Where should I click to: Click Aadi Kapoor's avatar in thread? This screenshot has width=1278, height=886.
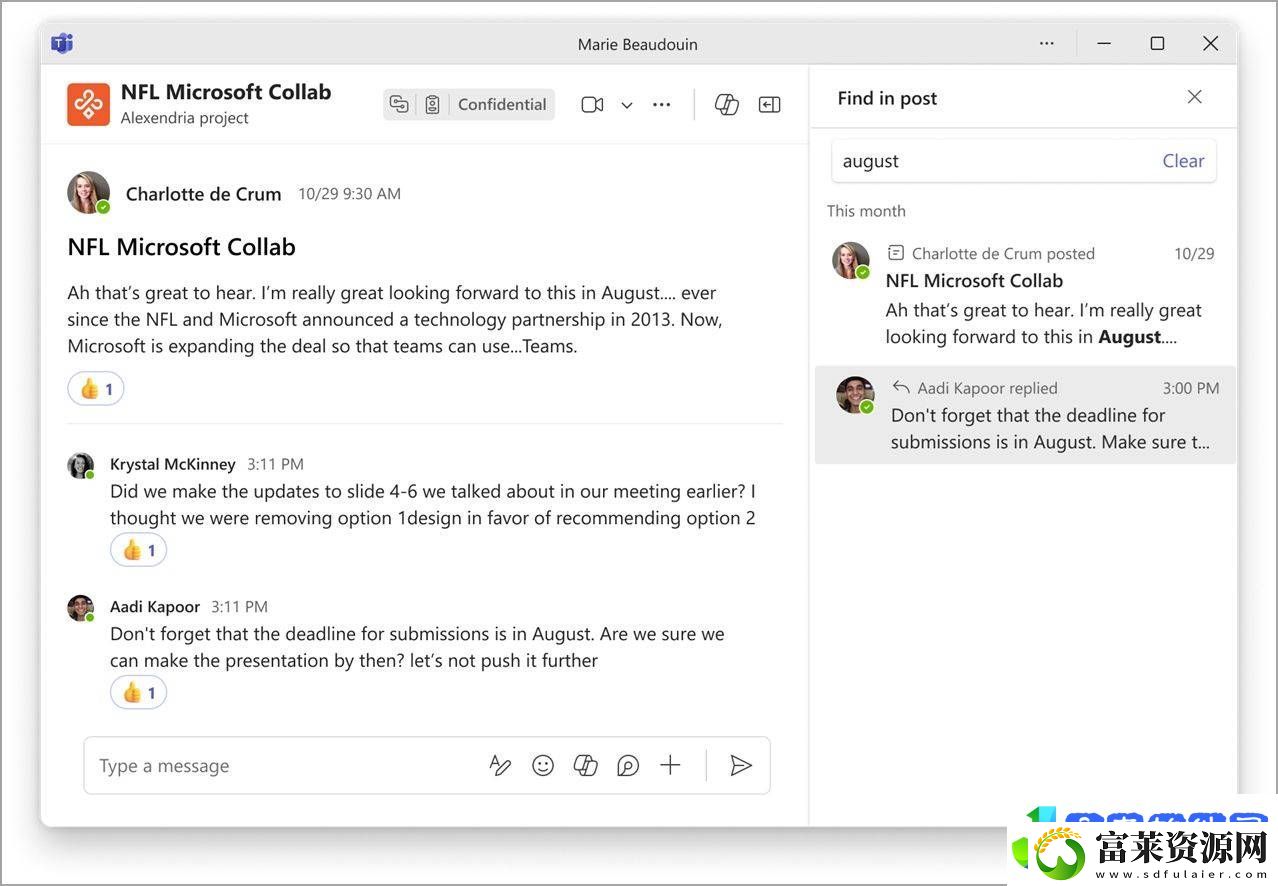point(81,608)
